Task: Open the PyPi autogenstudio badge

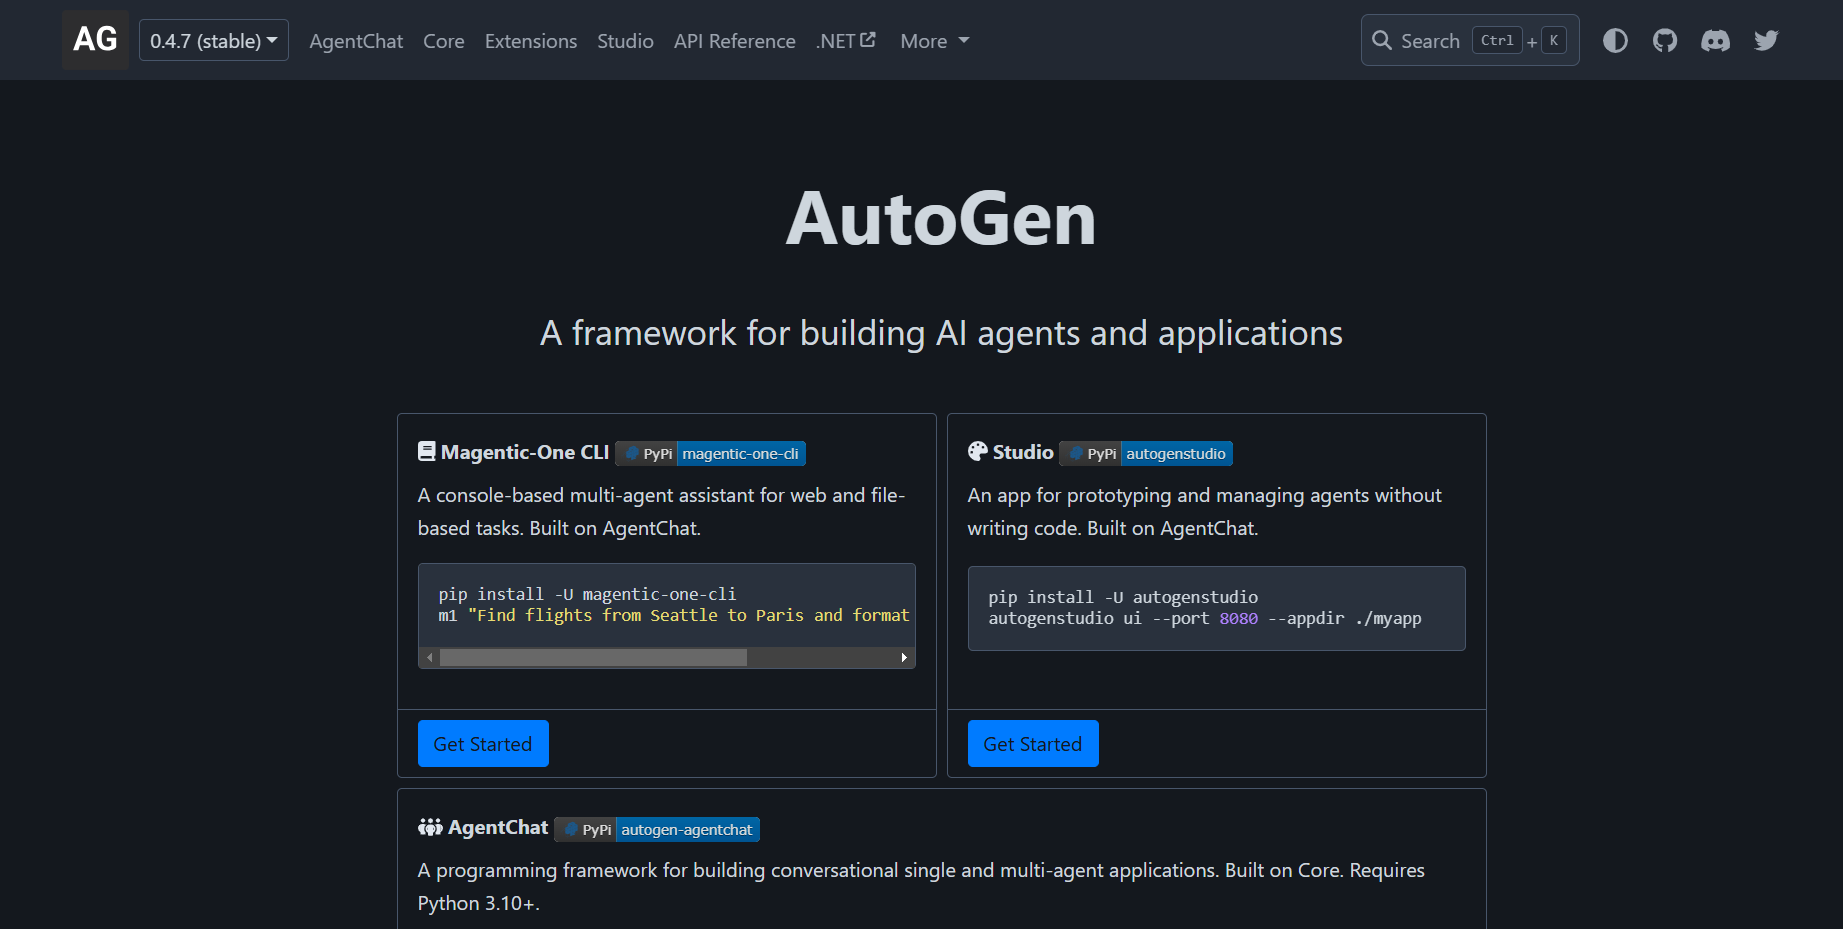Action: 1146,453
